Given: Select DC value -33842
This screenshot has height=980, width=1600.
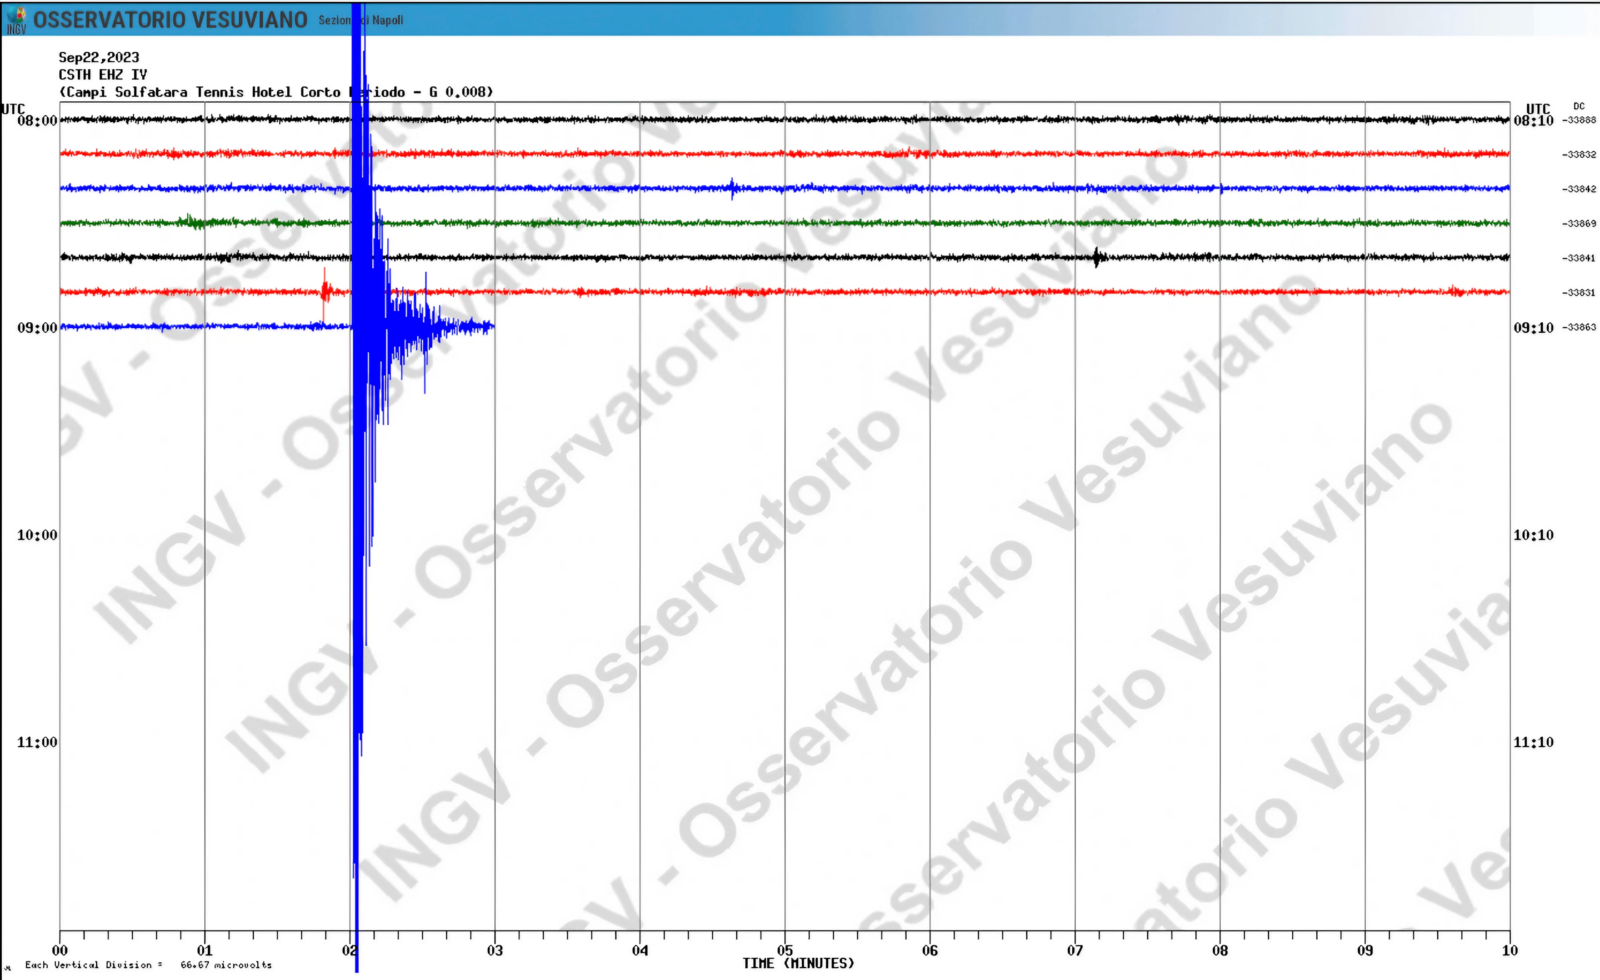Looking at the screenshot, I should 1579,189.
